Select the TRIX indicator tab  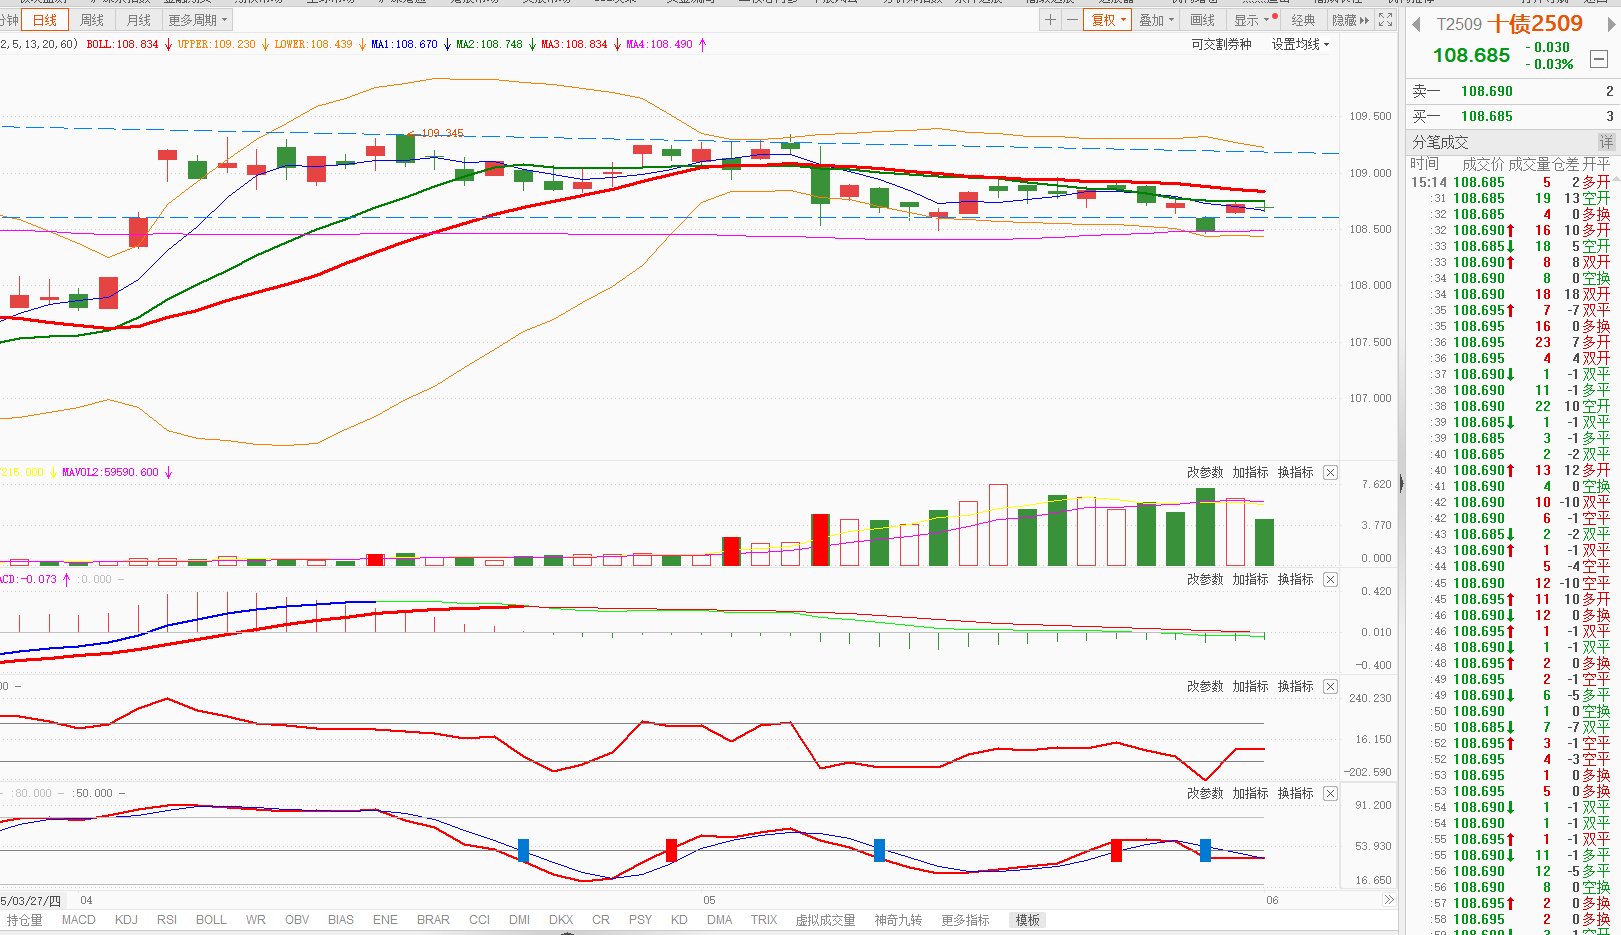click(764, 920)
